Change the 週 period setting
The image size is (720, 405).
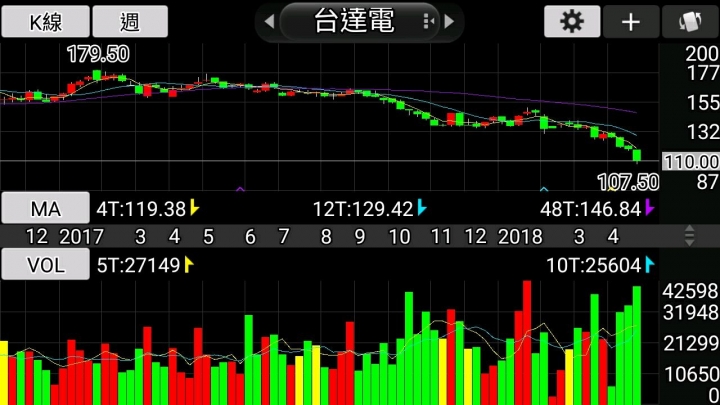point(130,22)
